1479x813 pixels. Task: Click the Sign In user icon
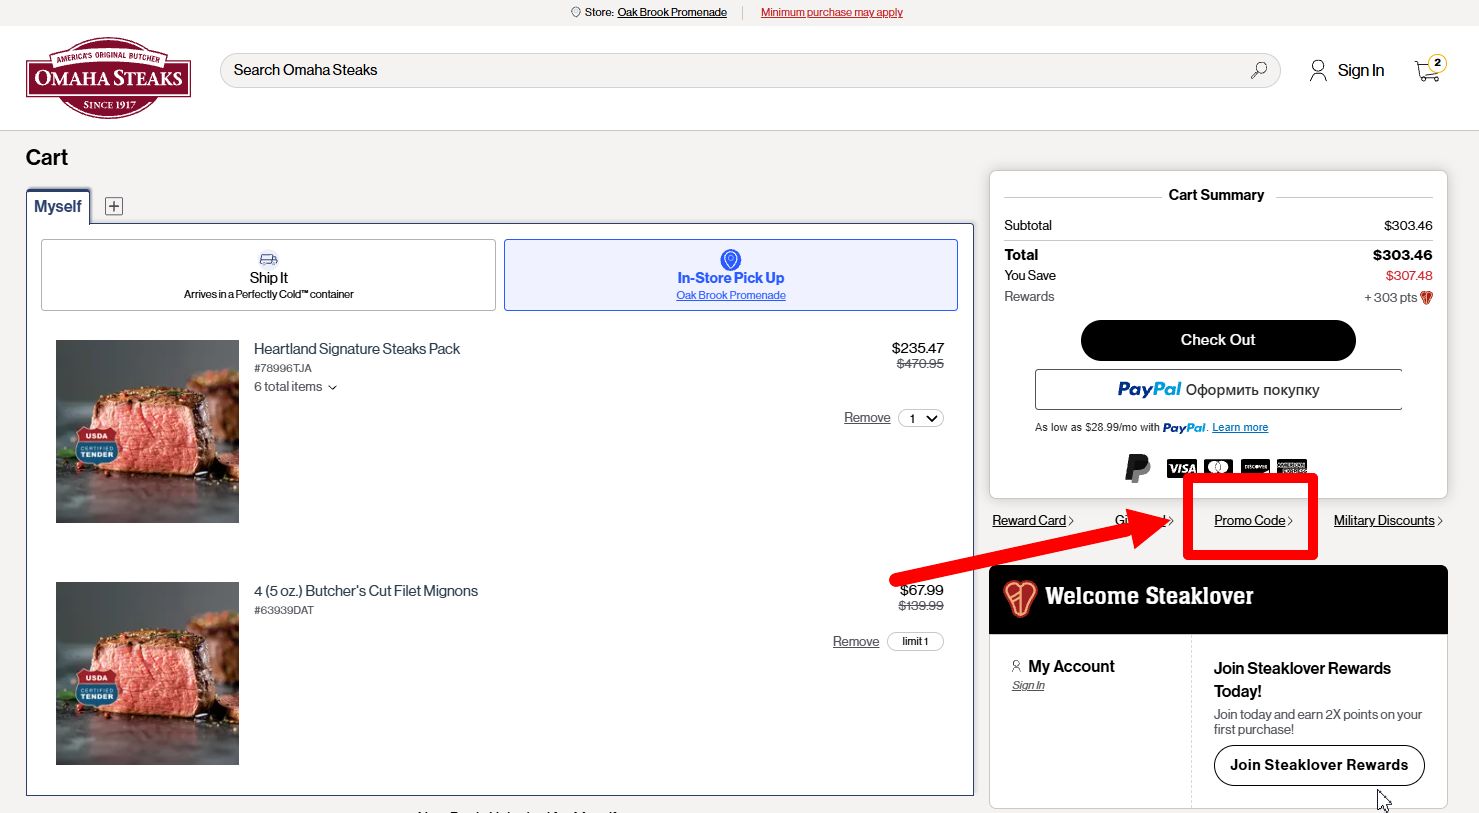1318,70
